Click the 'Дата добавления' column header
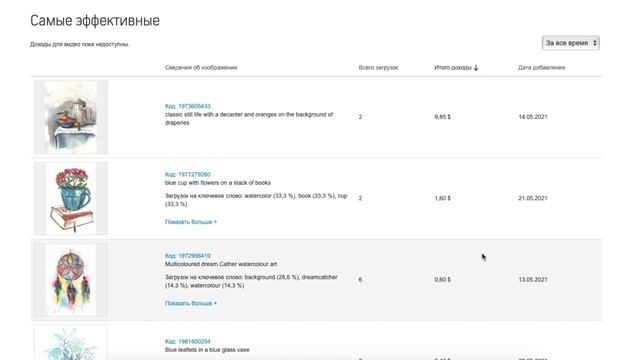Viewport: 640px width, 360px height. click(x=542, y=67)
